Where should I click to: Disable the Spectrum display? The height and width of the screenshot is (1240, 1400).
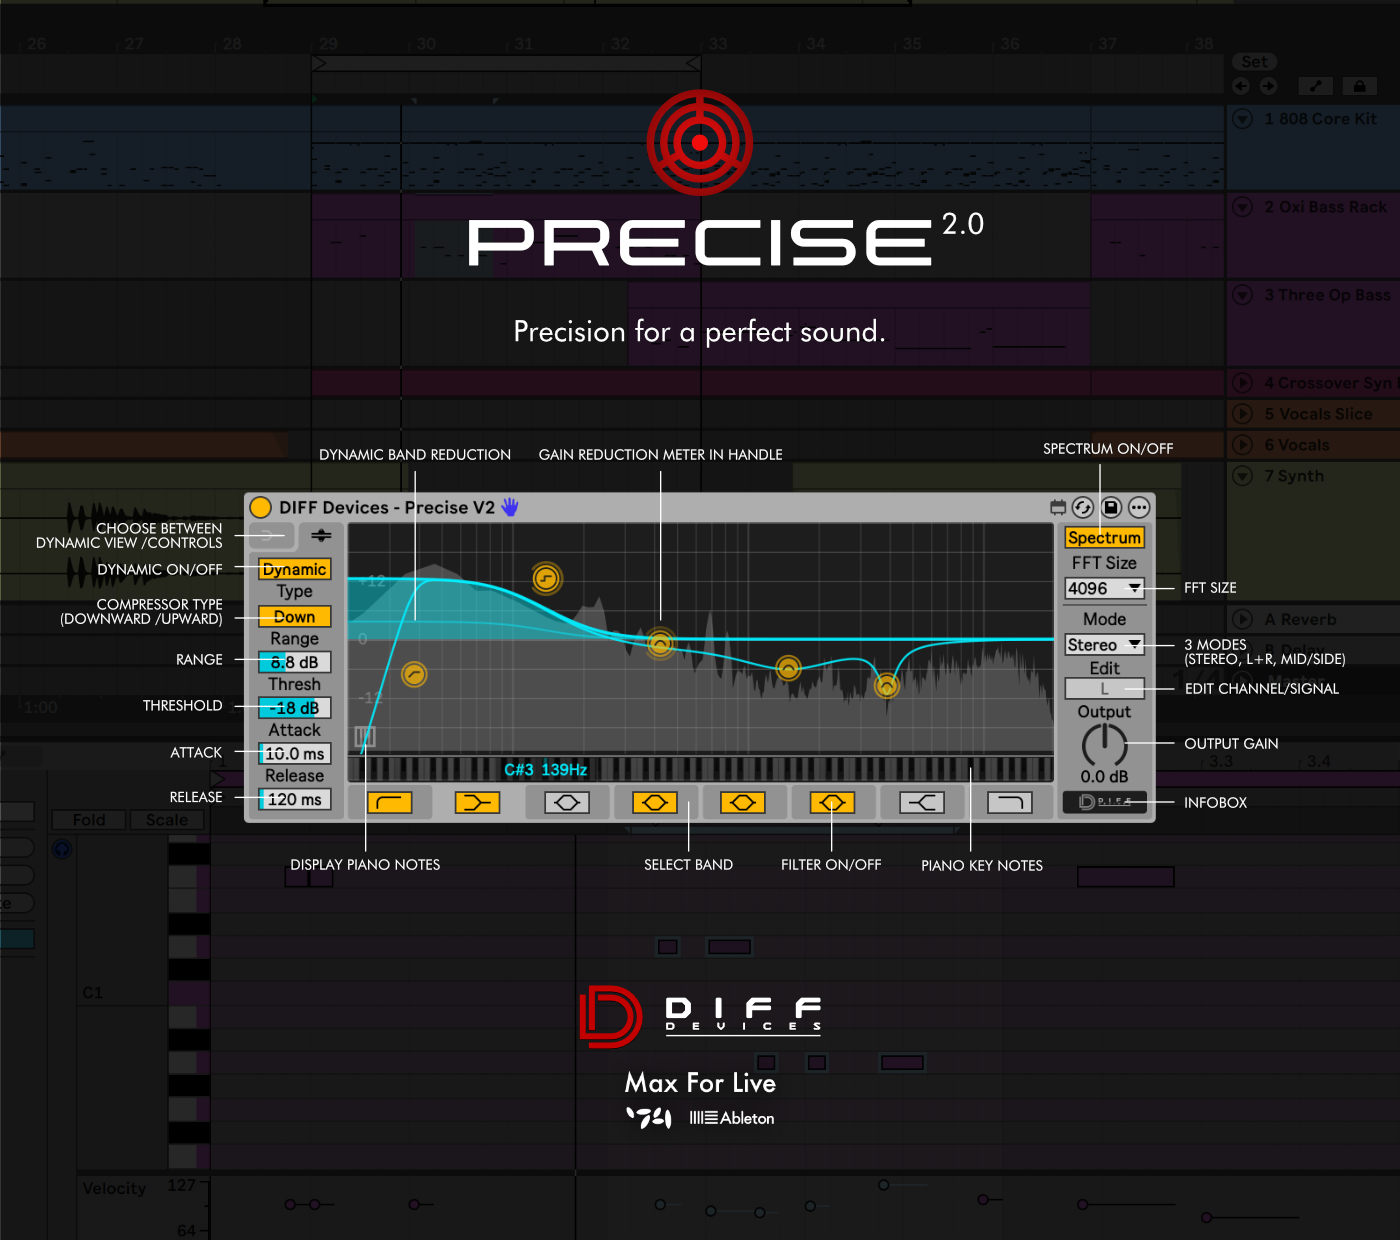[1104, 538]
